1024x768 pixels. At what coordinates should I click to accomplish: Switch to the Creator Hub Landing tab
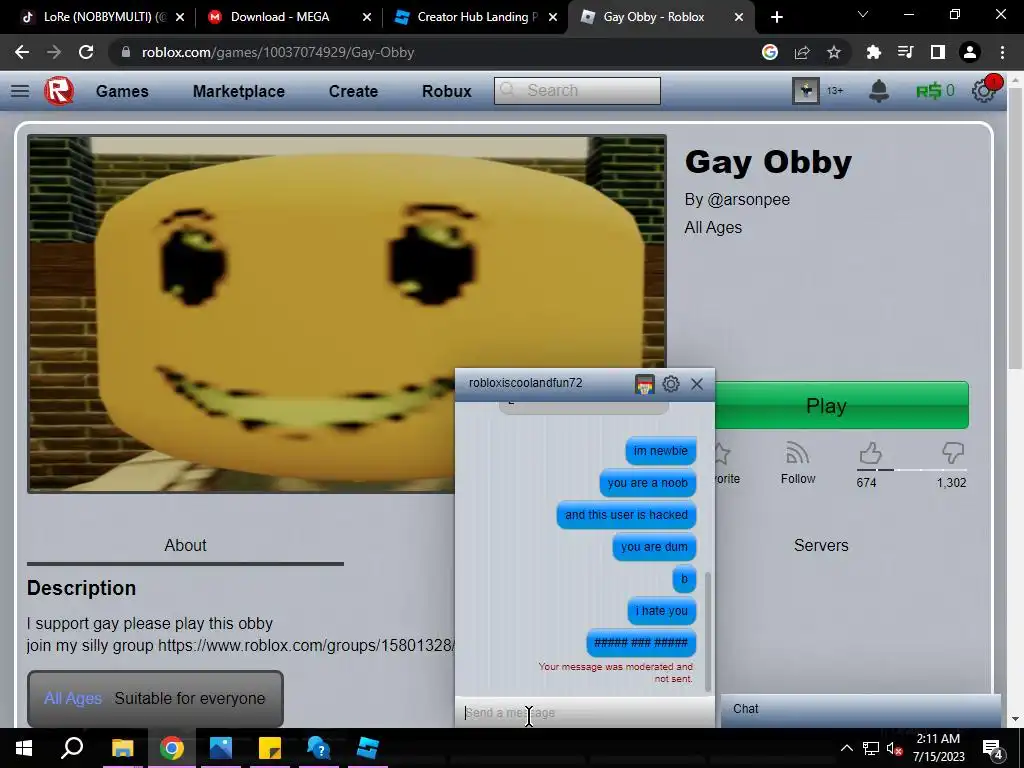coord(475,17)
